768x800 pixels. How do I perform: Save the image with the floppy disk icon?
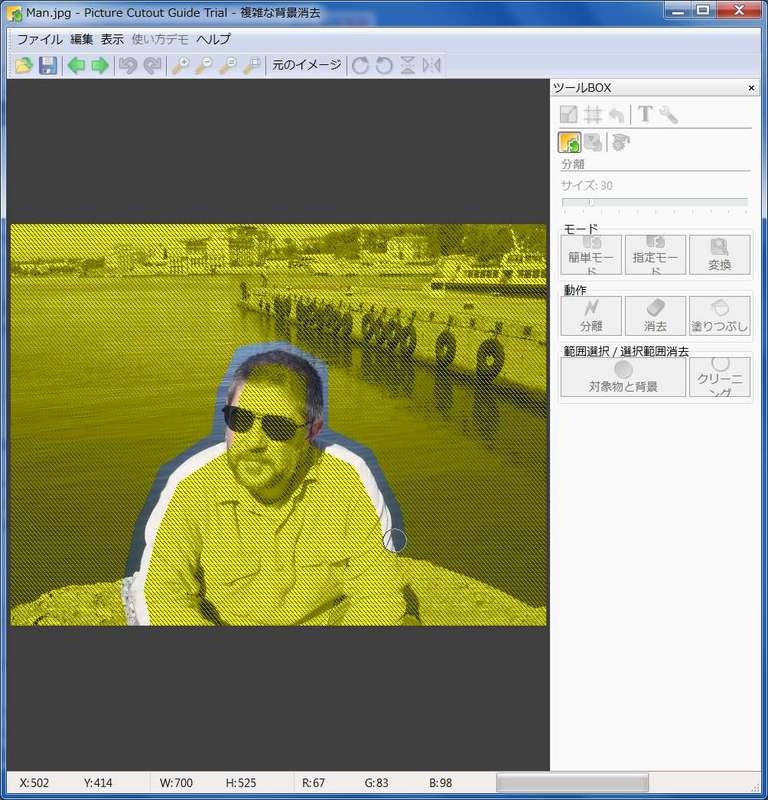(48, 66)
